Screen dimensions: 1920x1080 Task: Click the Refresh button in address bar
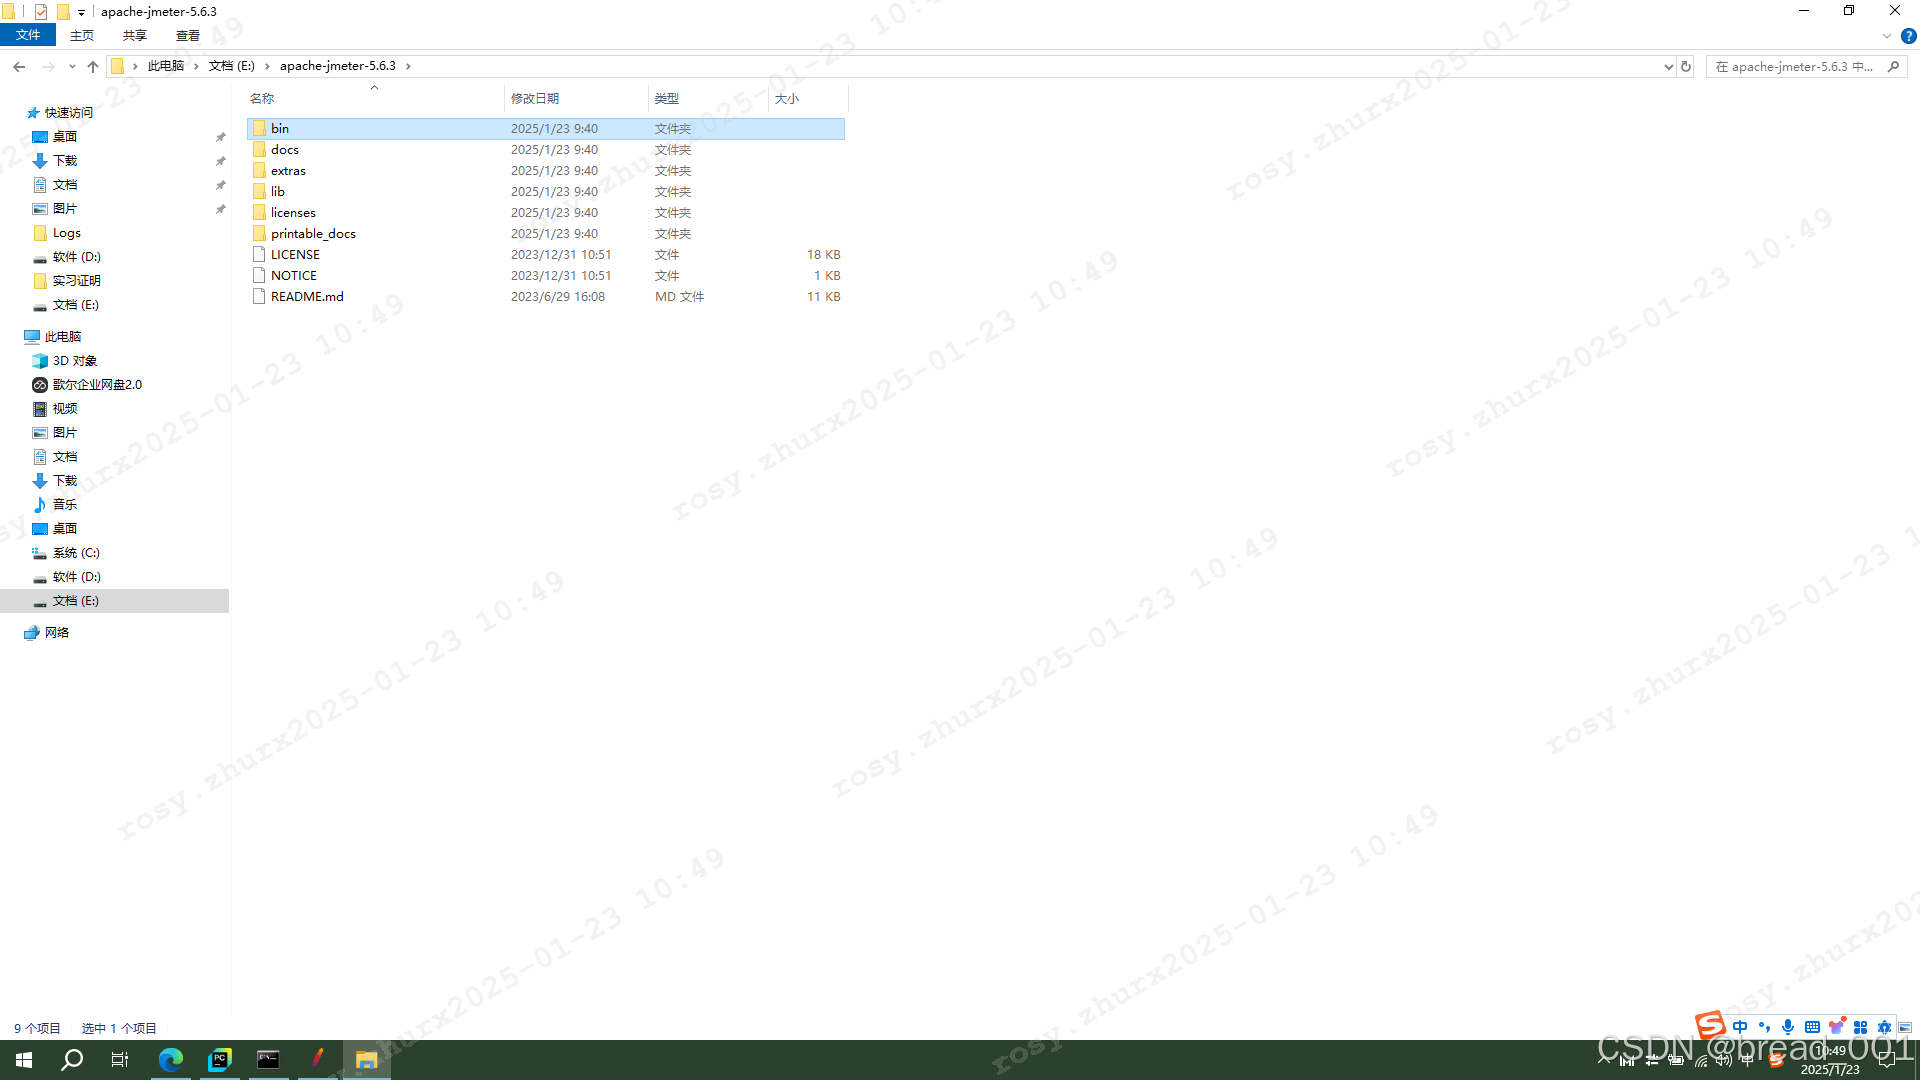(x=1686, y=66)
